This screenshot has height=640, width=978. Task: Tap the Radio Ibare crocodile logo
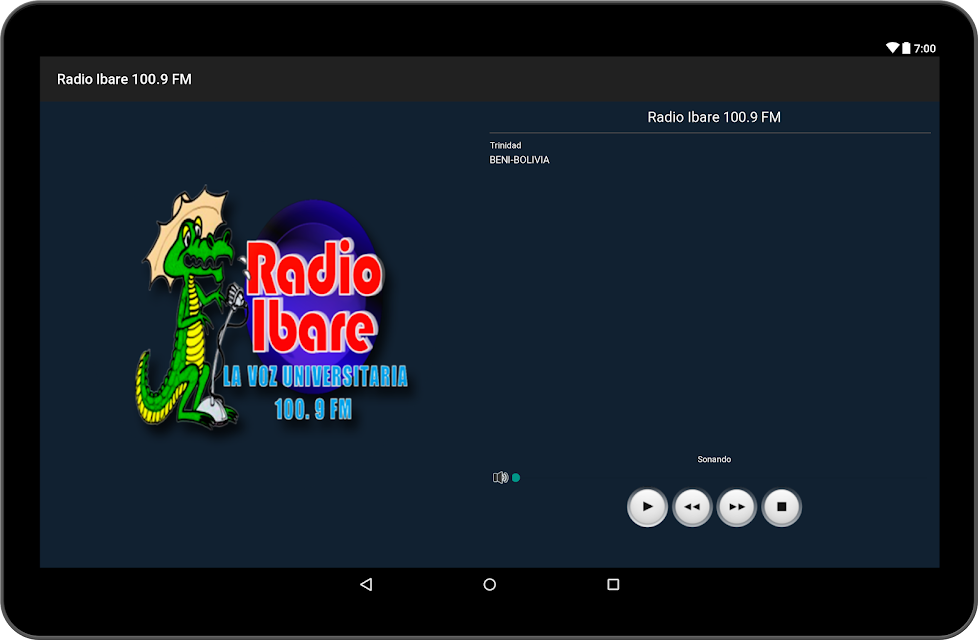(272, 308)
